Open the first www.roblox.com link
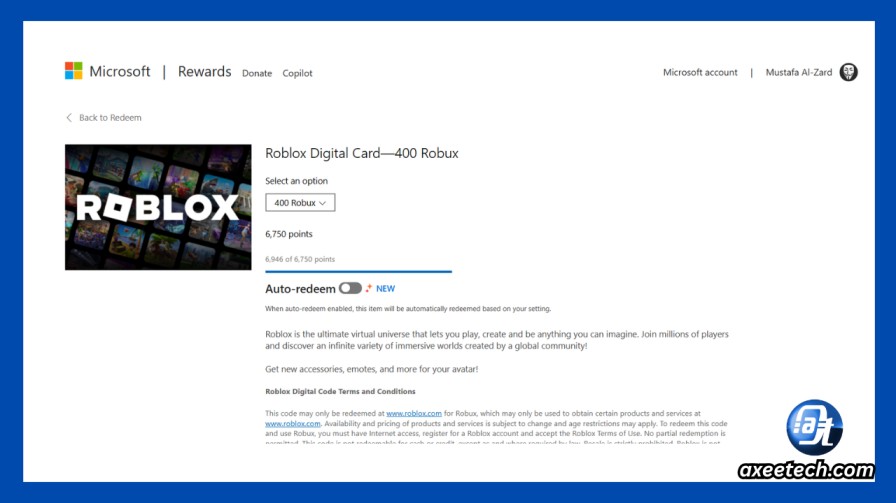Screen dimensions: 896x503 (414, 413)
